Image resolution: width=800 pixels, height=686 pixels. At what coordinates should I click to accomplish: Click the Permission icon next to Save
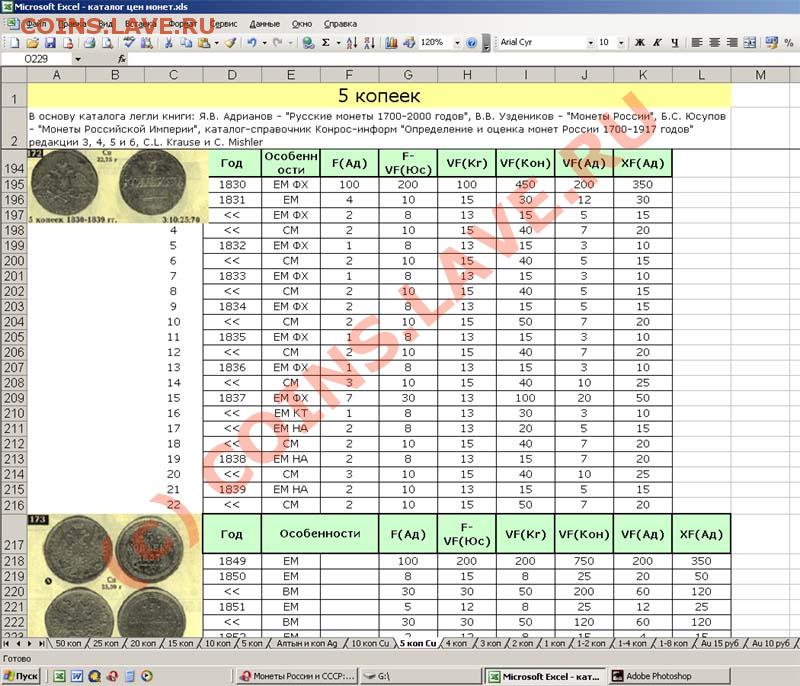[x=68, y=43]
